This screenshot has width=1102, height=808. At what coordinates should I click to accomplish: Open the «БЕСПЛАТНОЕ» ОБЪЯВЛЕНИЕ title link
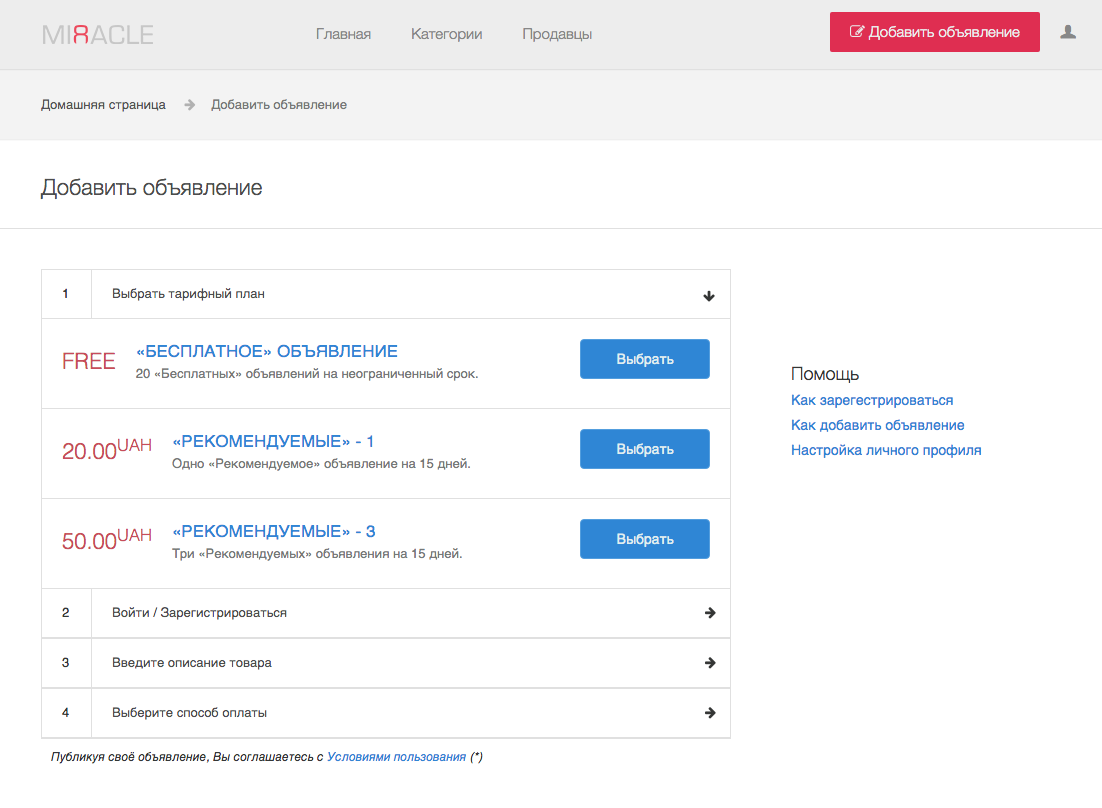pos(267,352)
